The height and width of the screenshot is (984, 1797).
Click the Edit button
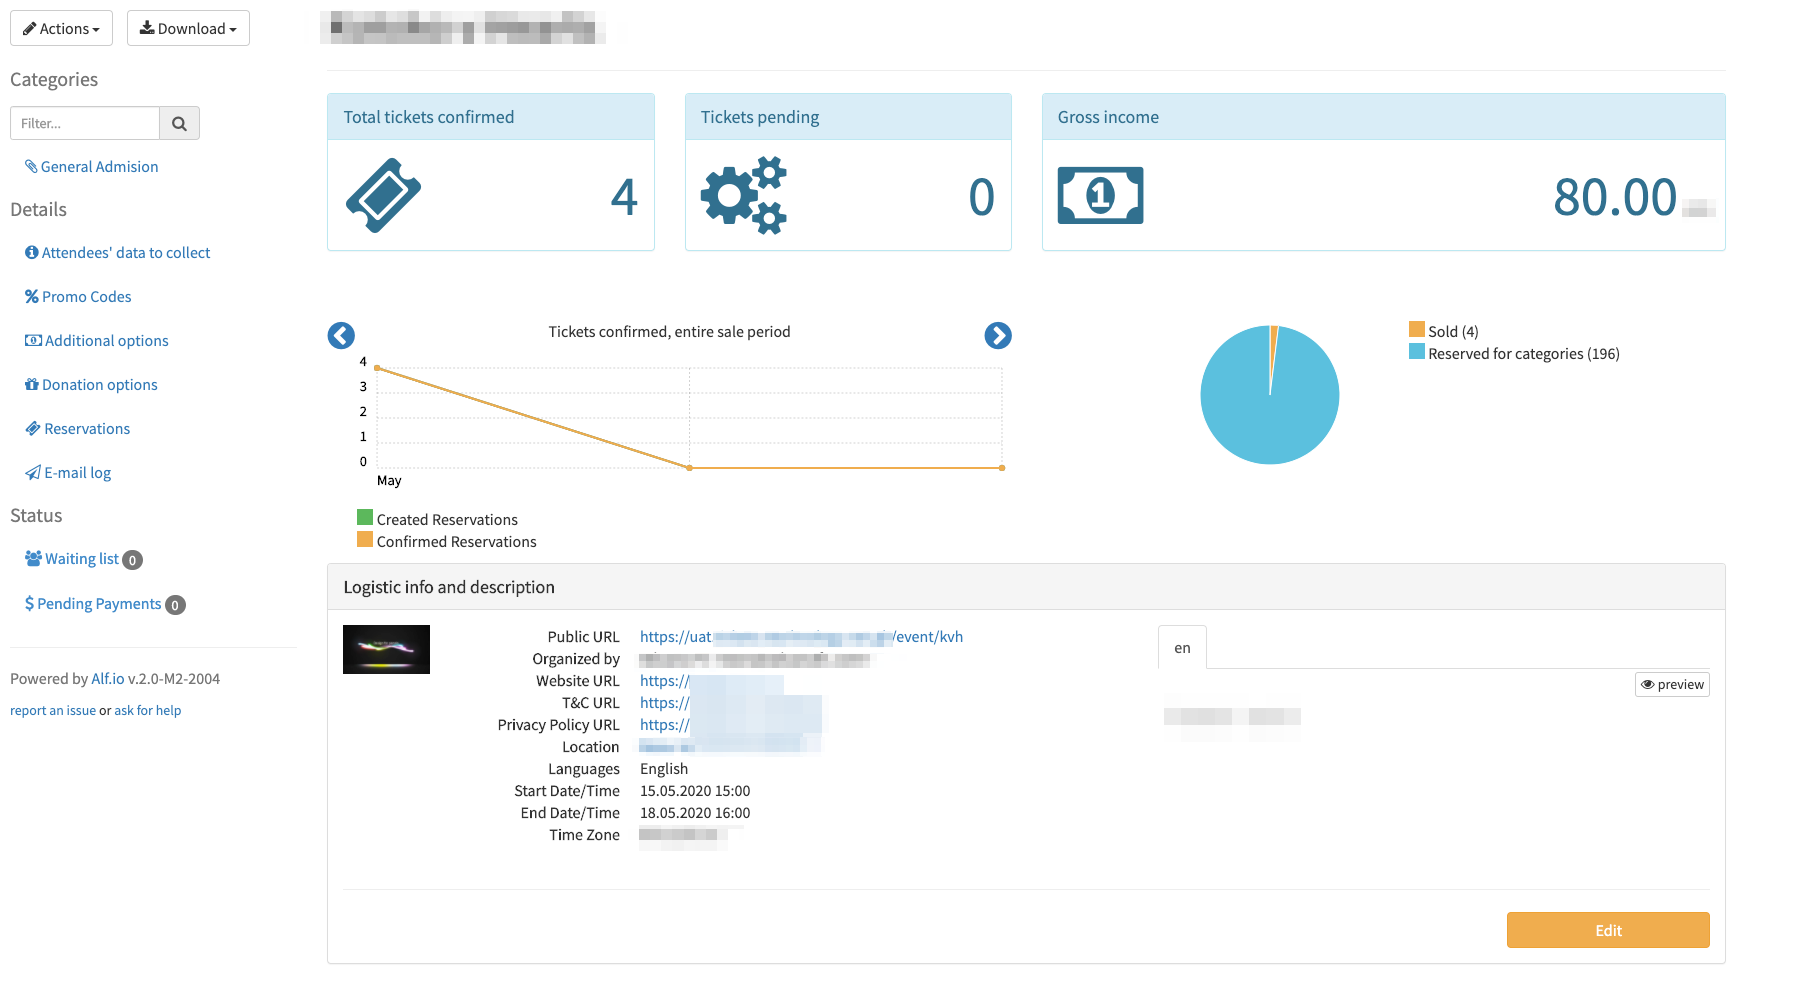click(x=1607, y=930)
